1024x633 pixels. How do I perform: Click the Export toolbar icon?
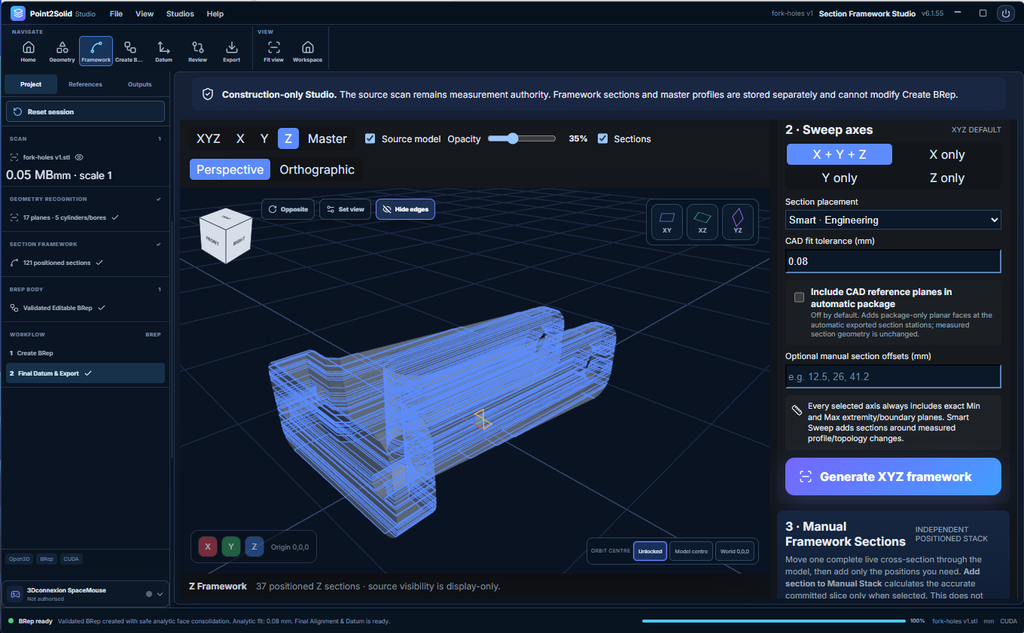tap(231, 51)
